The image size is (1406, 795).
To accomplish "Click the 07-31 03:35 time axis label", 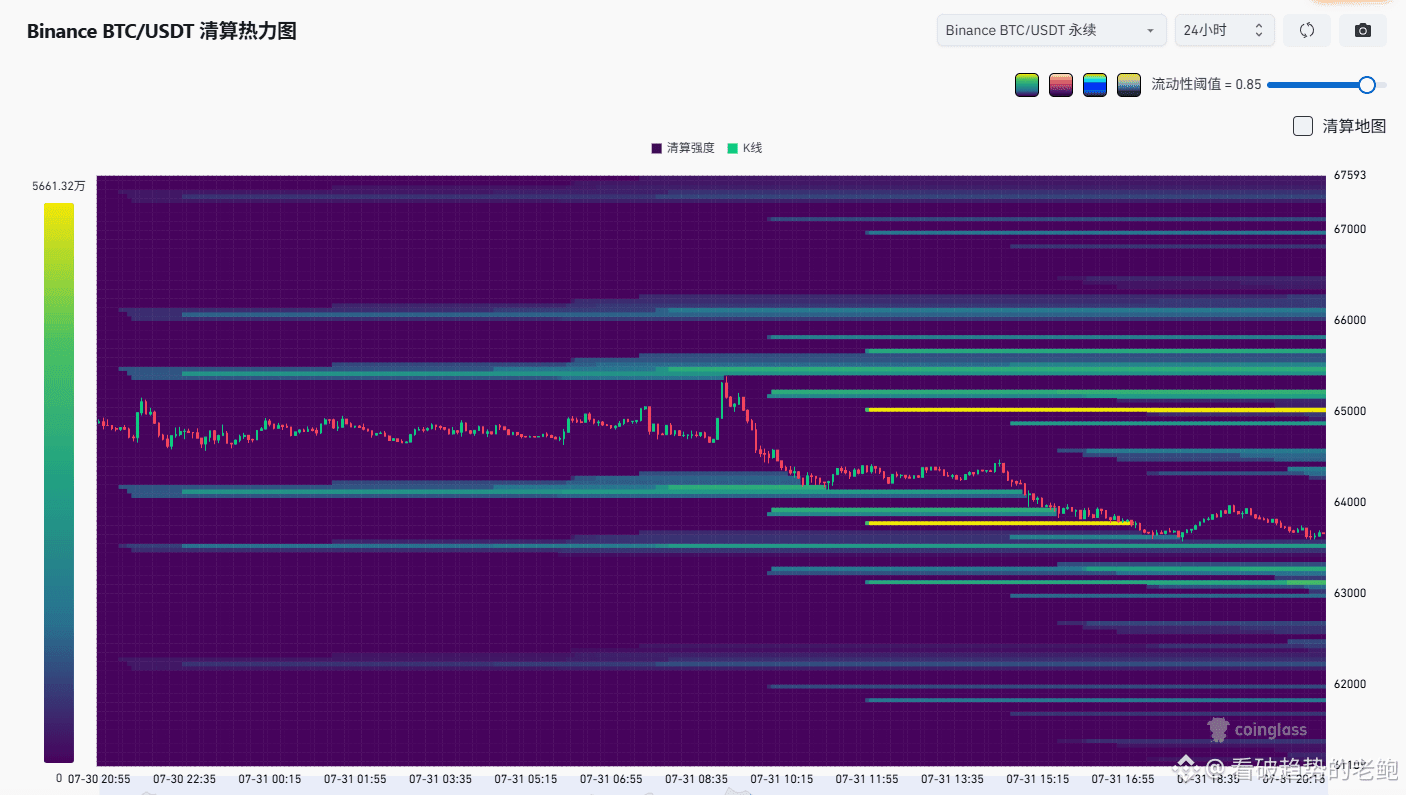I will tap(440, 778).
